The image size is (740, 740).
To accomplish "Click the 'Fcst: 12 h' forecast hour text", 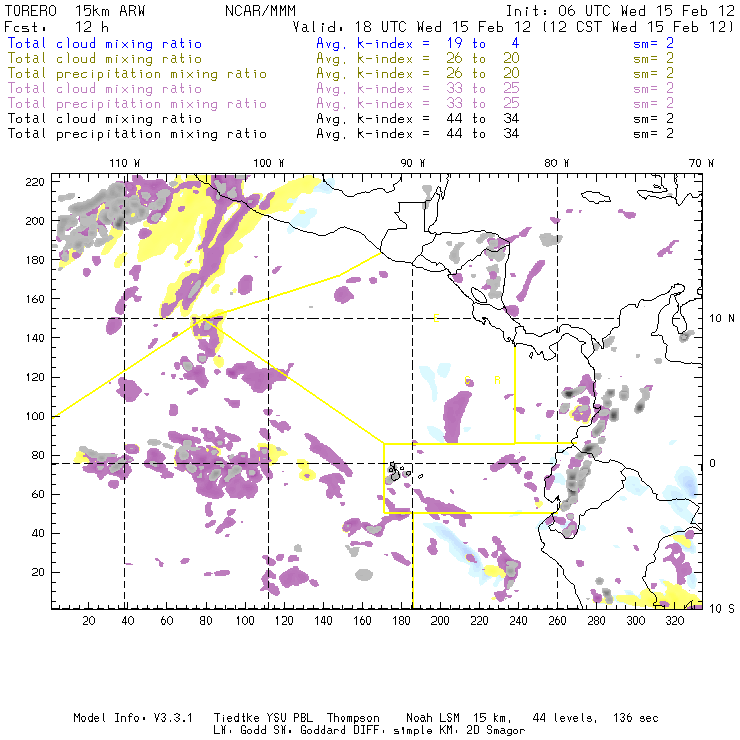I will tap(56, 27).
